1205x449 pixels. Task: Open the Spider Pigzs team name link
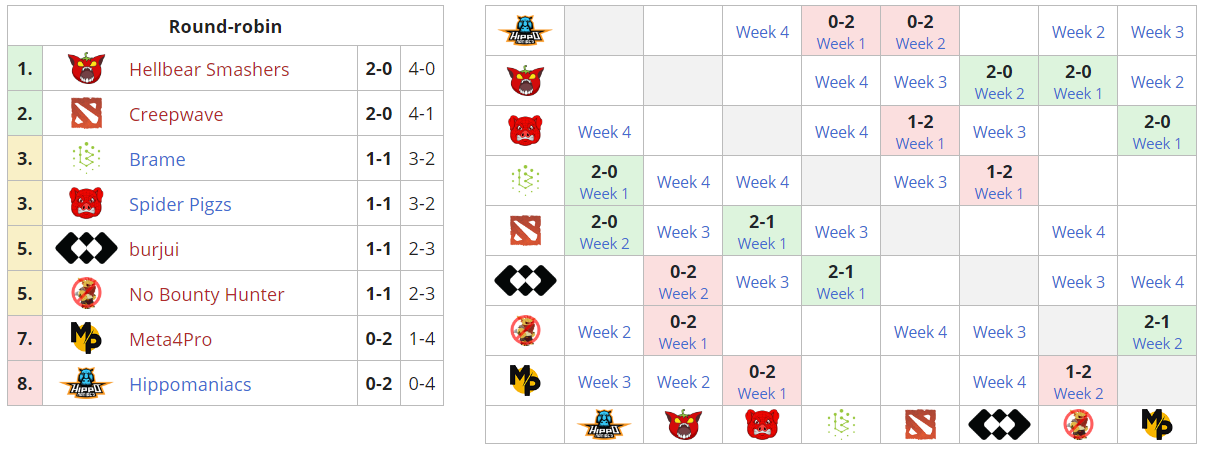click(x=180, y=204)
